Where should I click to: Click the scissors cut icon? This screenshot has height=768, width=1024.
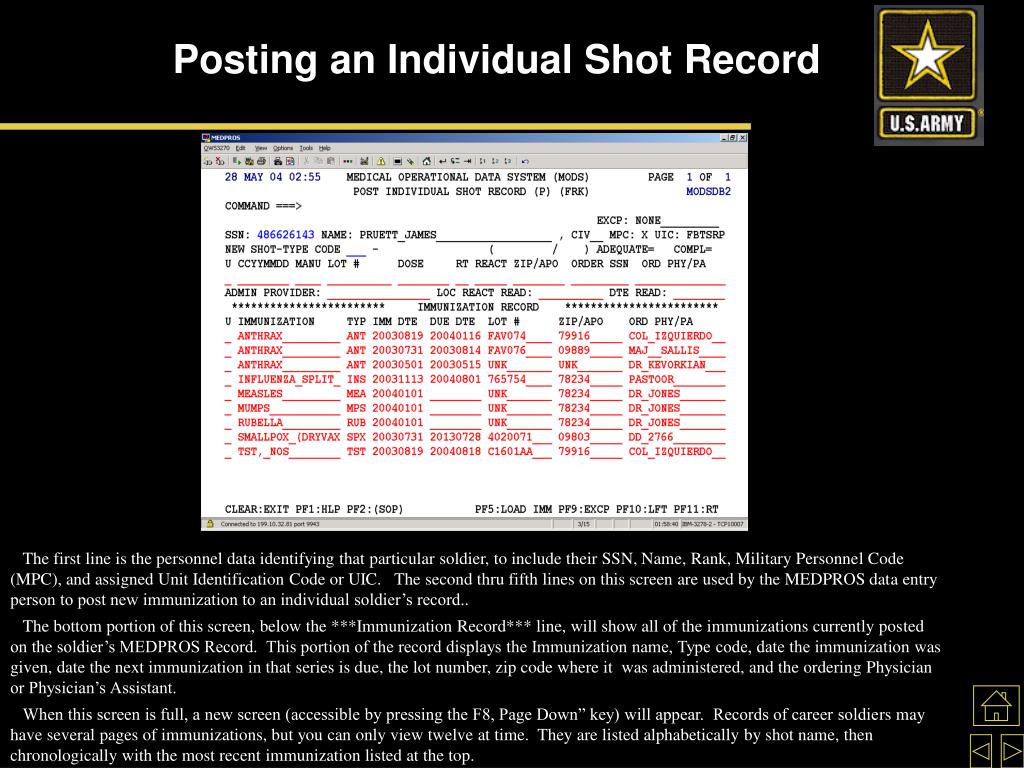click(x=306, y=161)
